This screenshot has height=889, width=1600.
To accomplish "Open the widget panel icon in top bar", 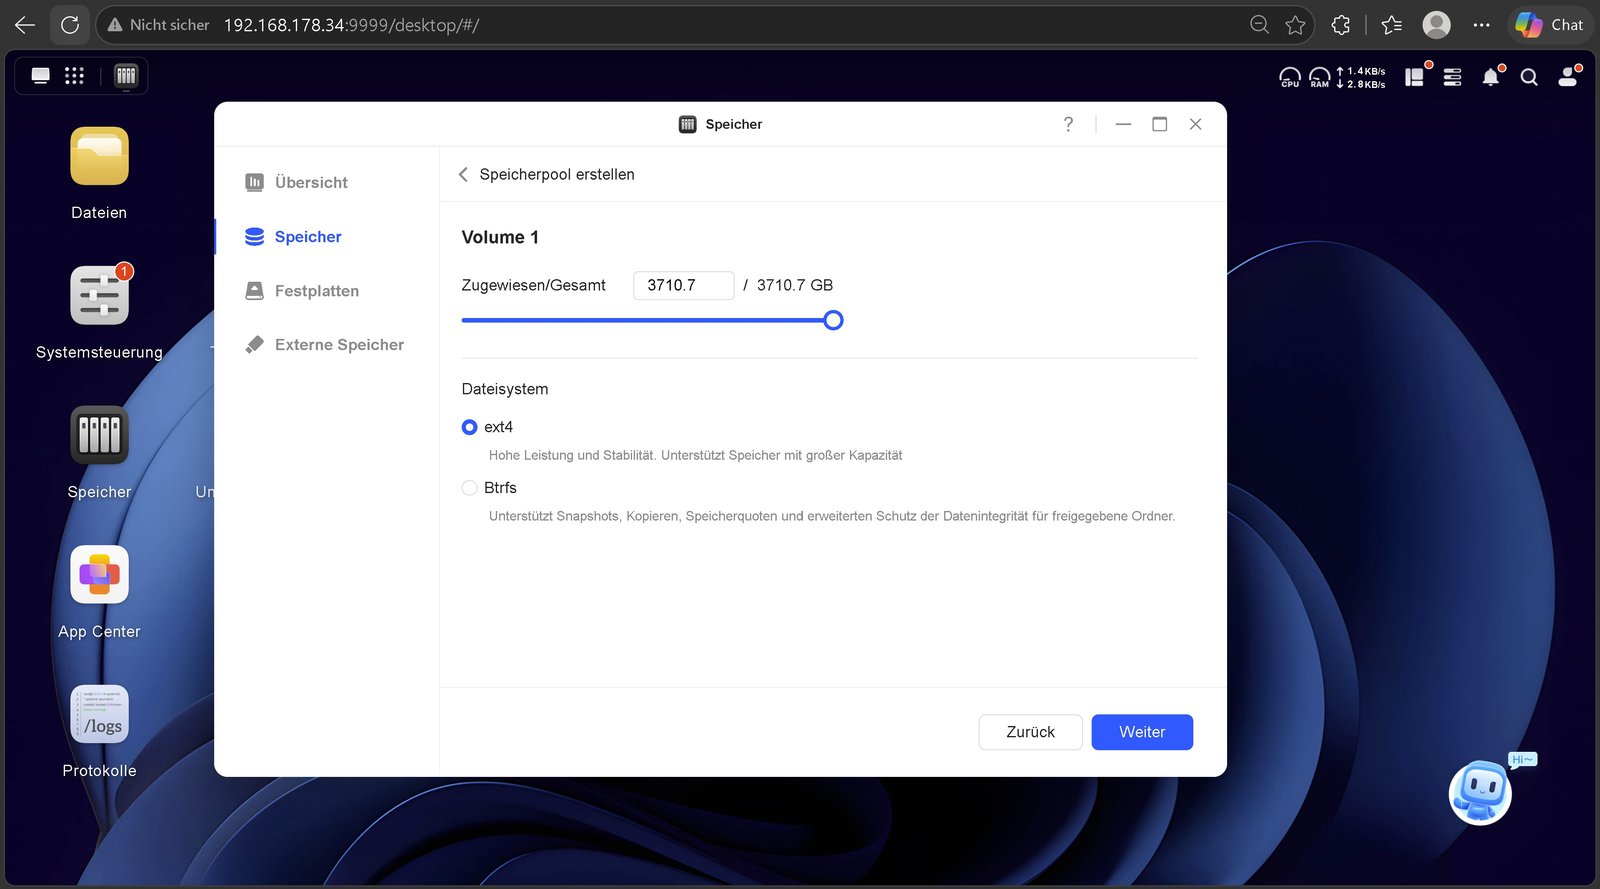I will click(1415, 77).
